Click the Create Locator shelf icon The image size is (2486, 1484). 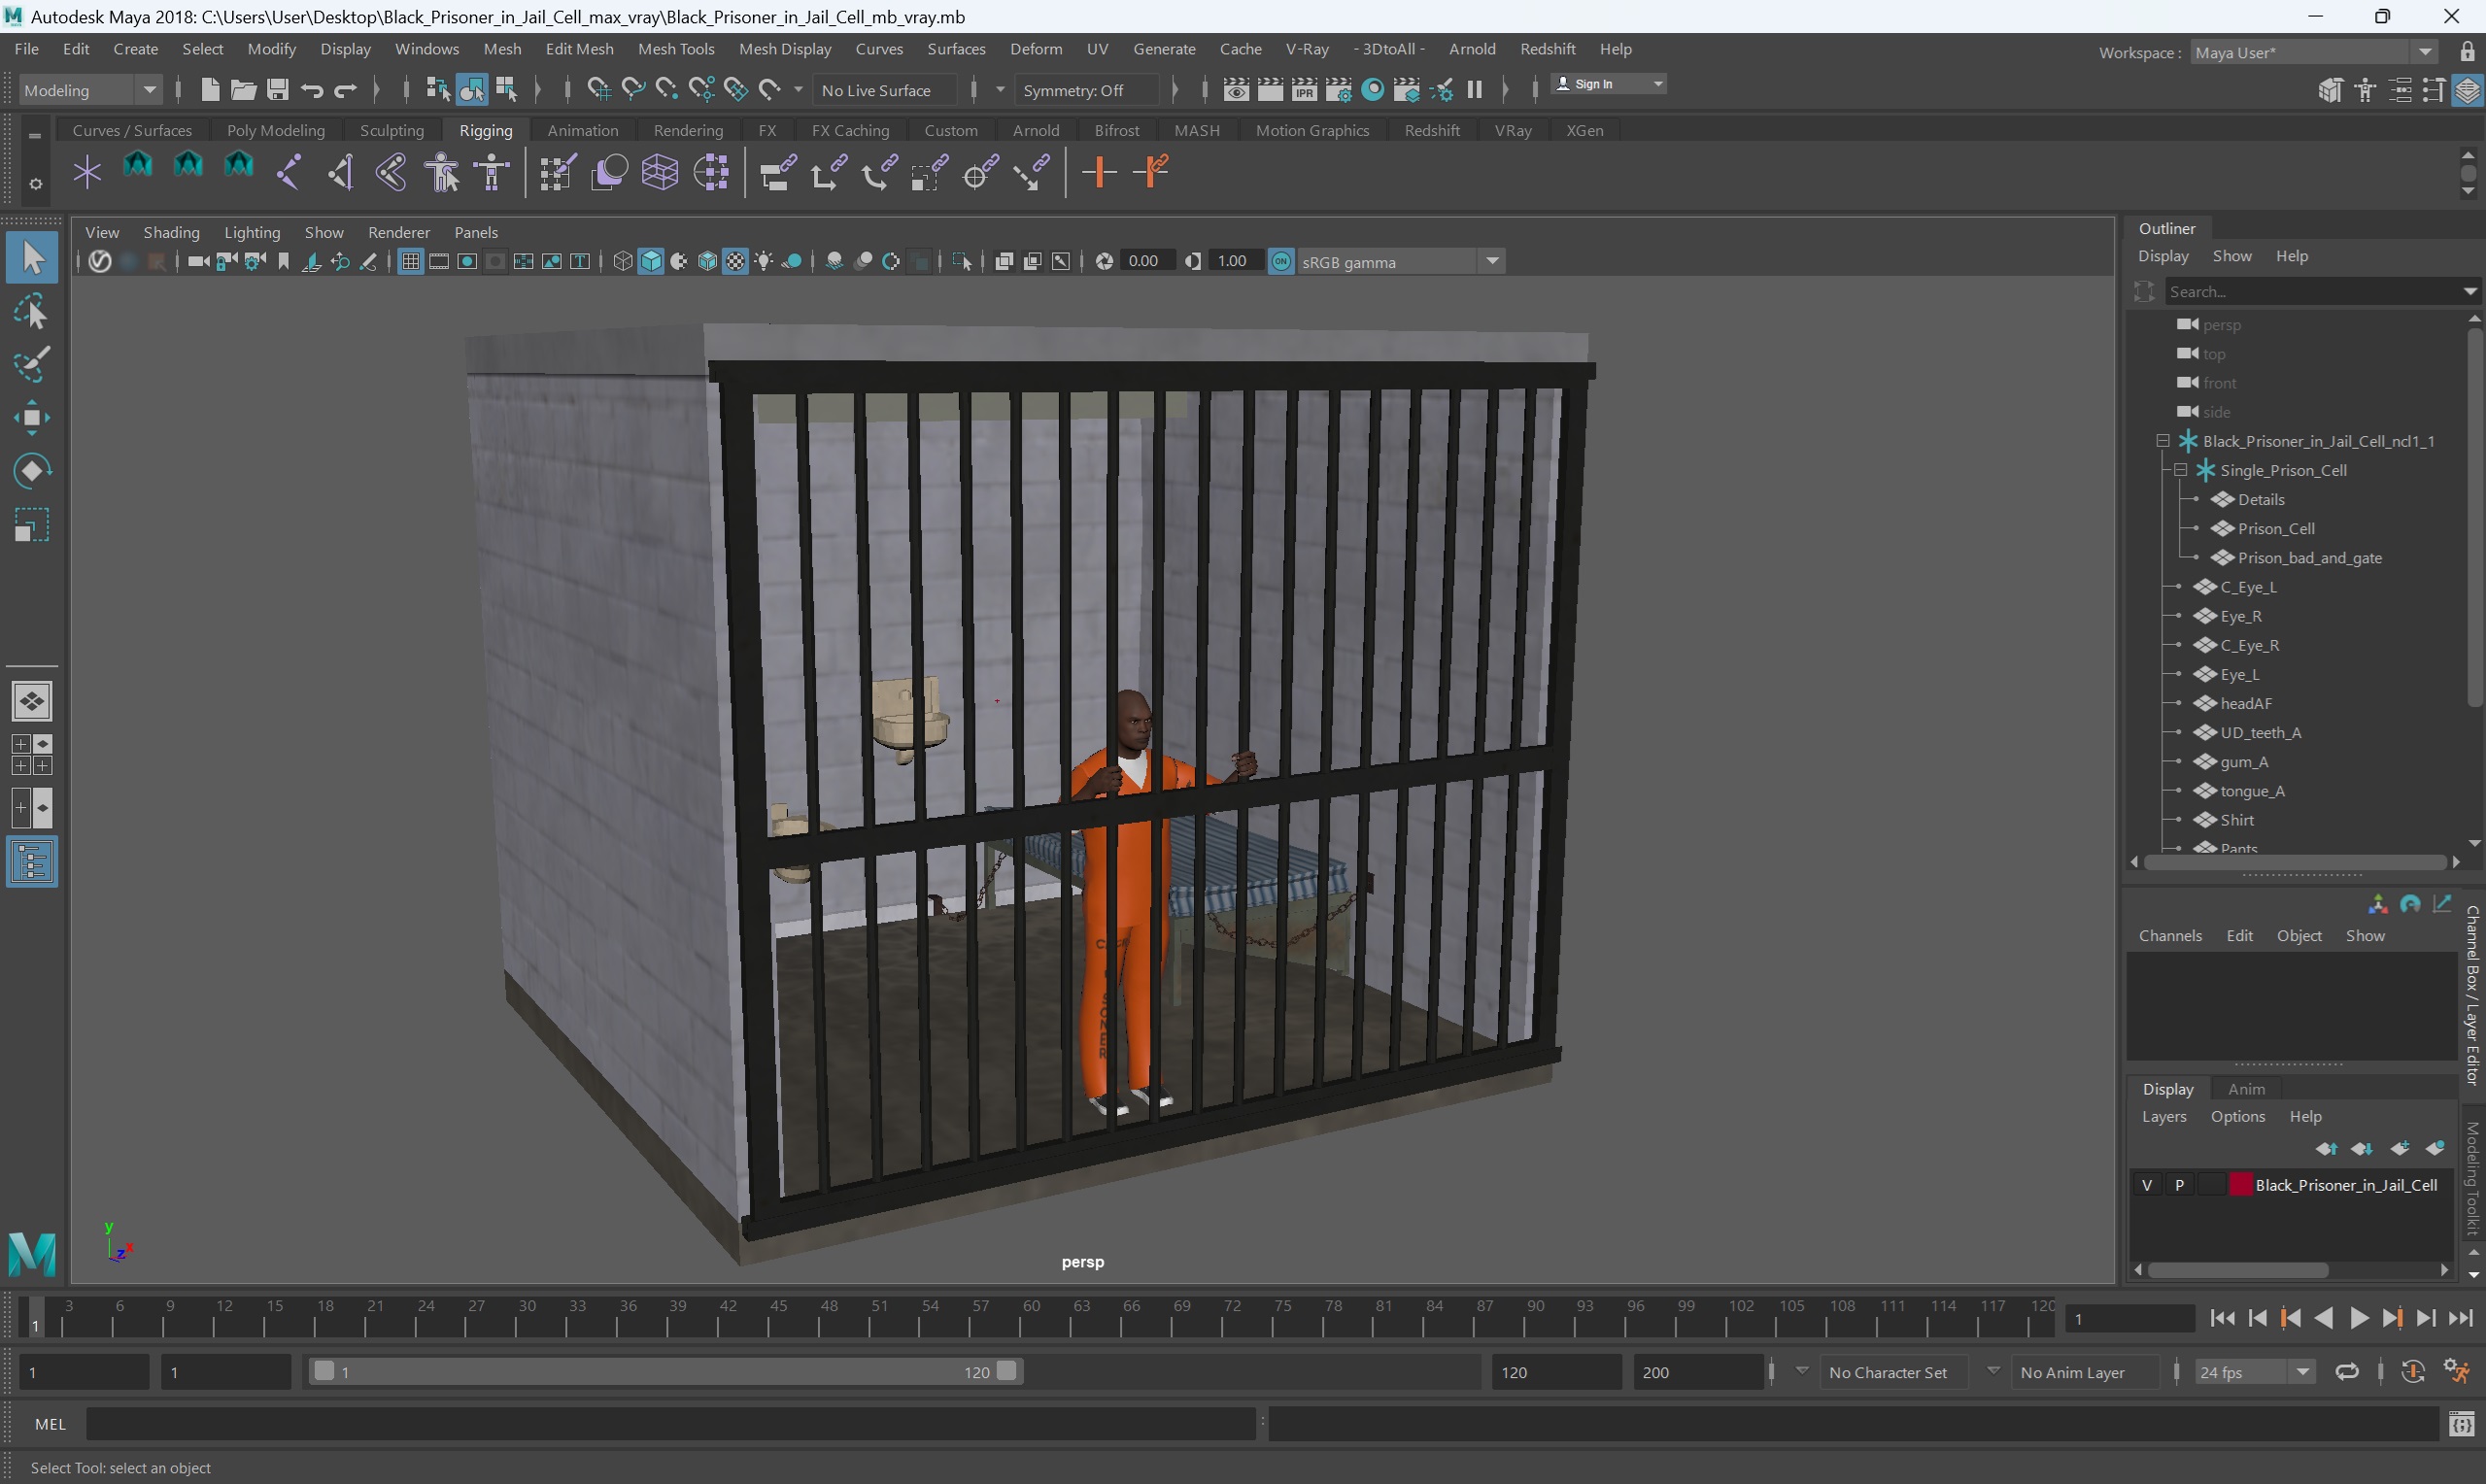[88, 173]
